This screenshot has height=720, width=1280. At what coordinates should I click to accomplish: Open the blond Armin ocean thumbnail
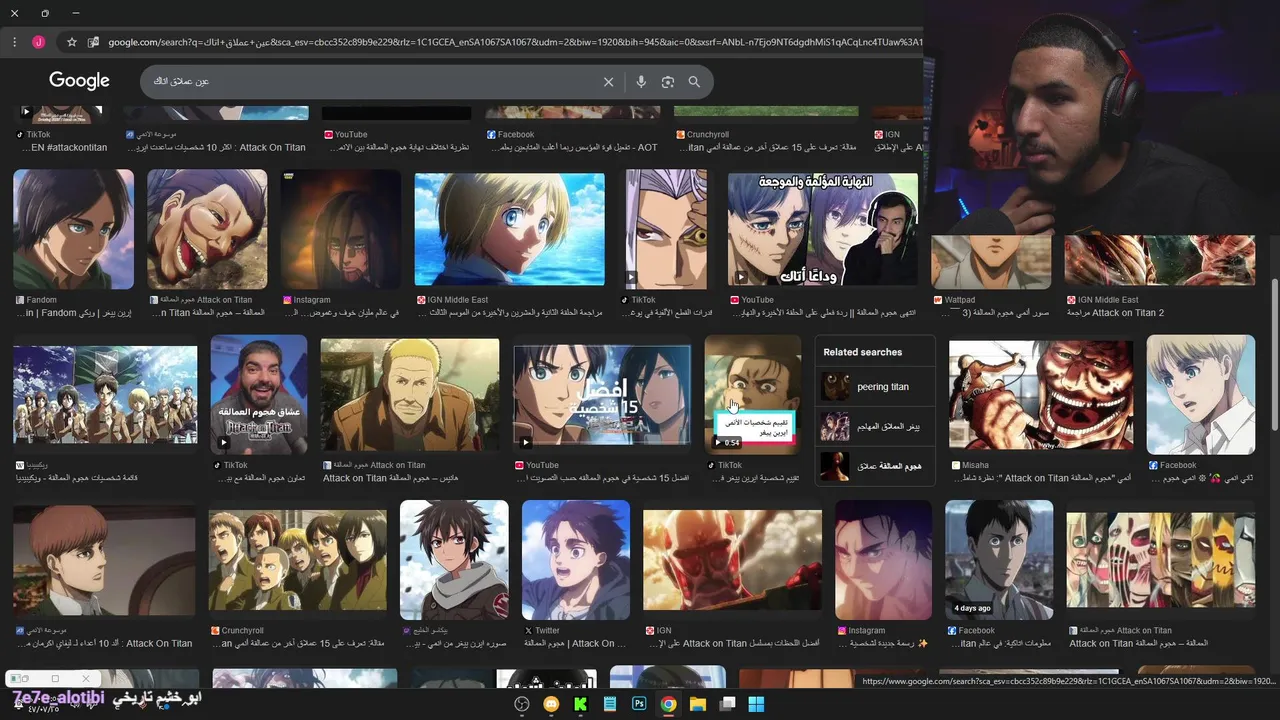pos(510,229)
